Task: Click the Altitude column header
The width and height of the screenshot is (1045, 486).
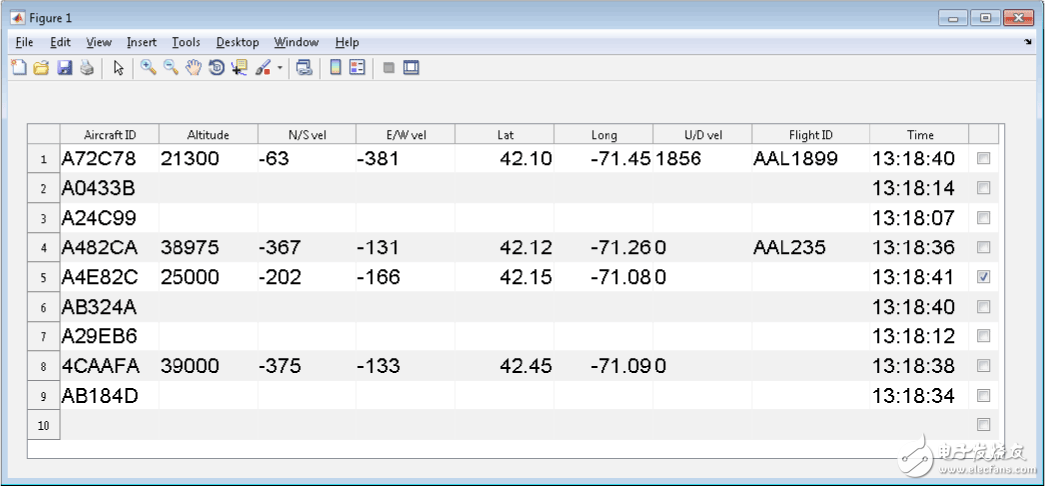Action: pyautogui.click(x=208, y=135)
